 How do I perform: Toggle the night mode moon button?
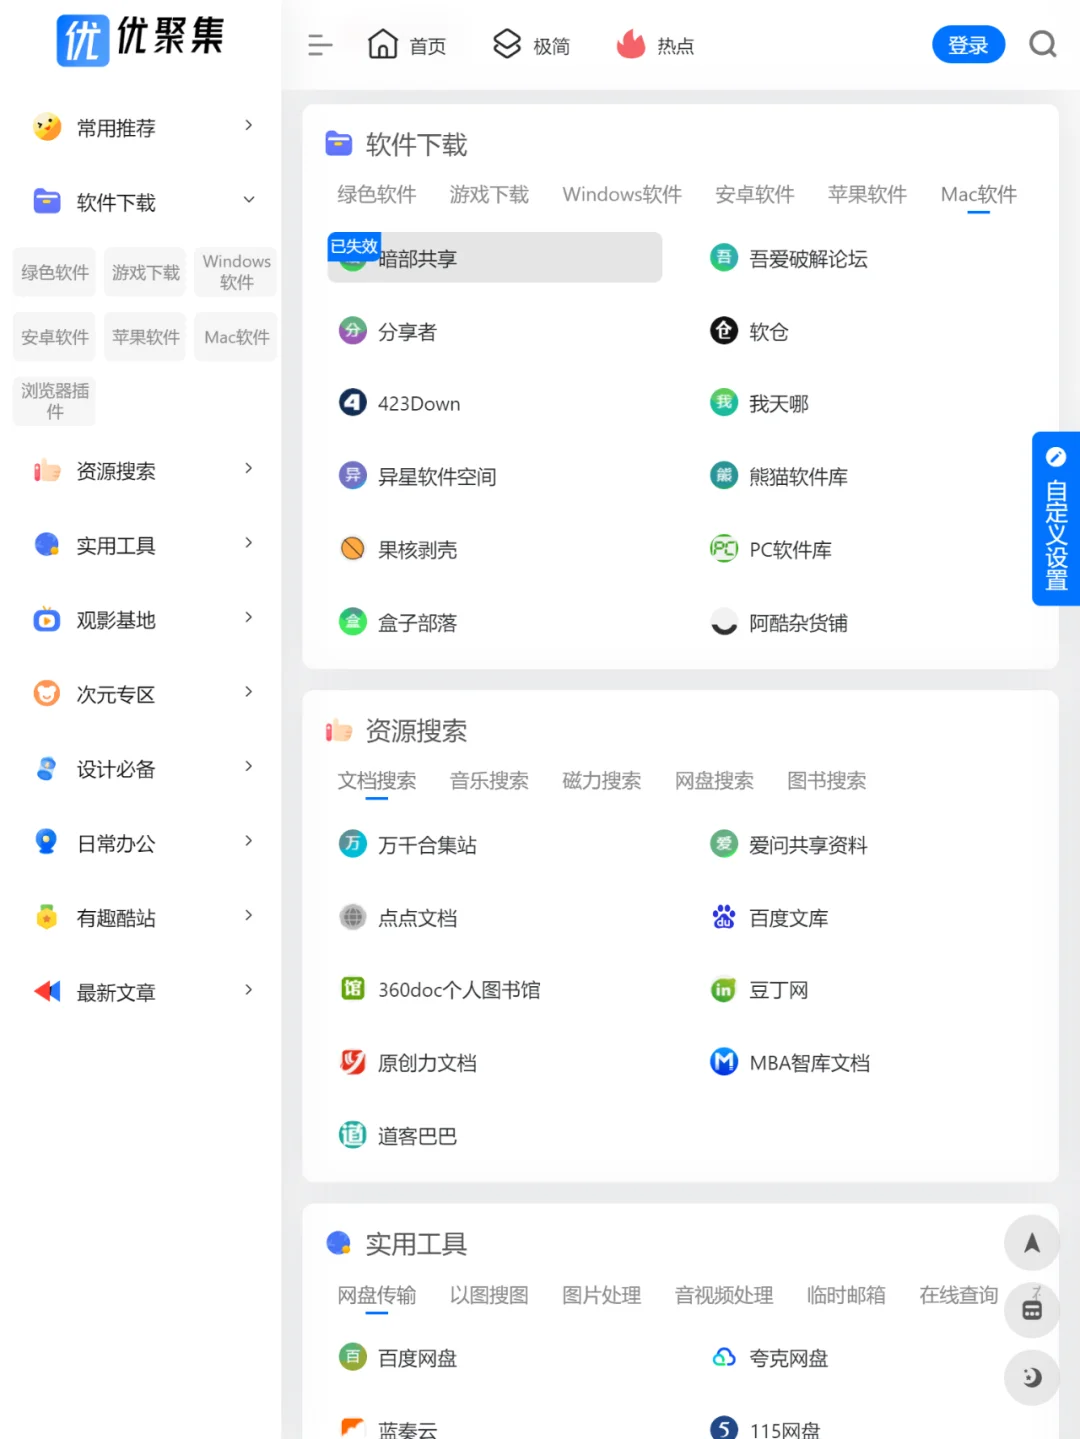pyautogui.click(x=1032, y=1377)
